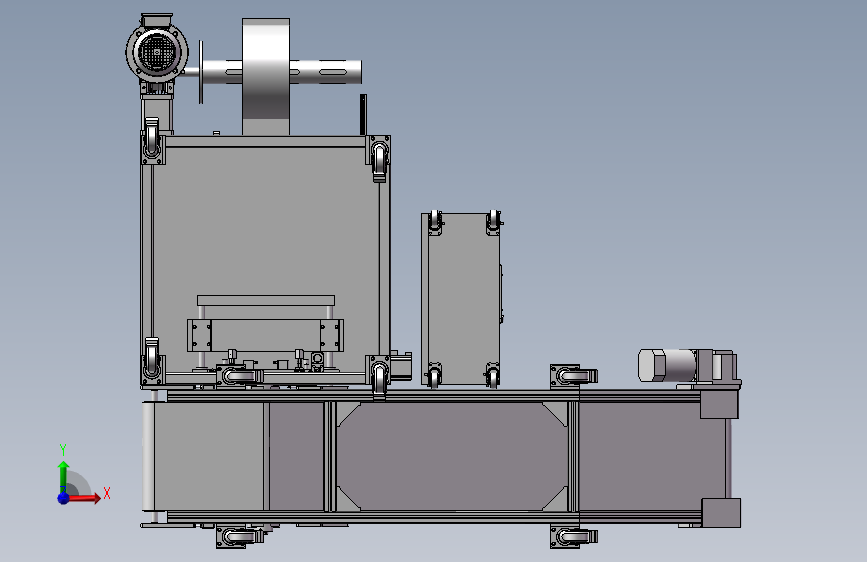Select the small standalone cabinet with four casters
Image resolution: width=867 pixels, height=562 pixels.
[x=461, y=299]
